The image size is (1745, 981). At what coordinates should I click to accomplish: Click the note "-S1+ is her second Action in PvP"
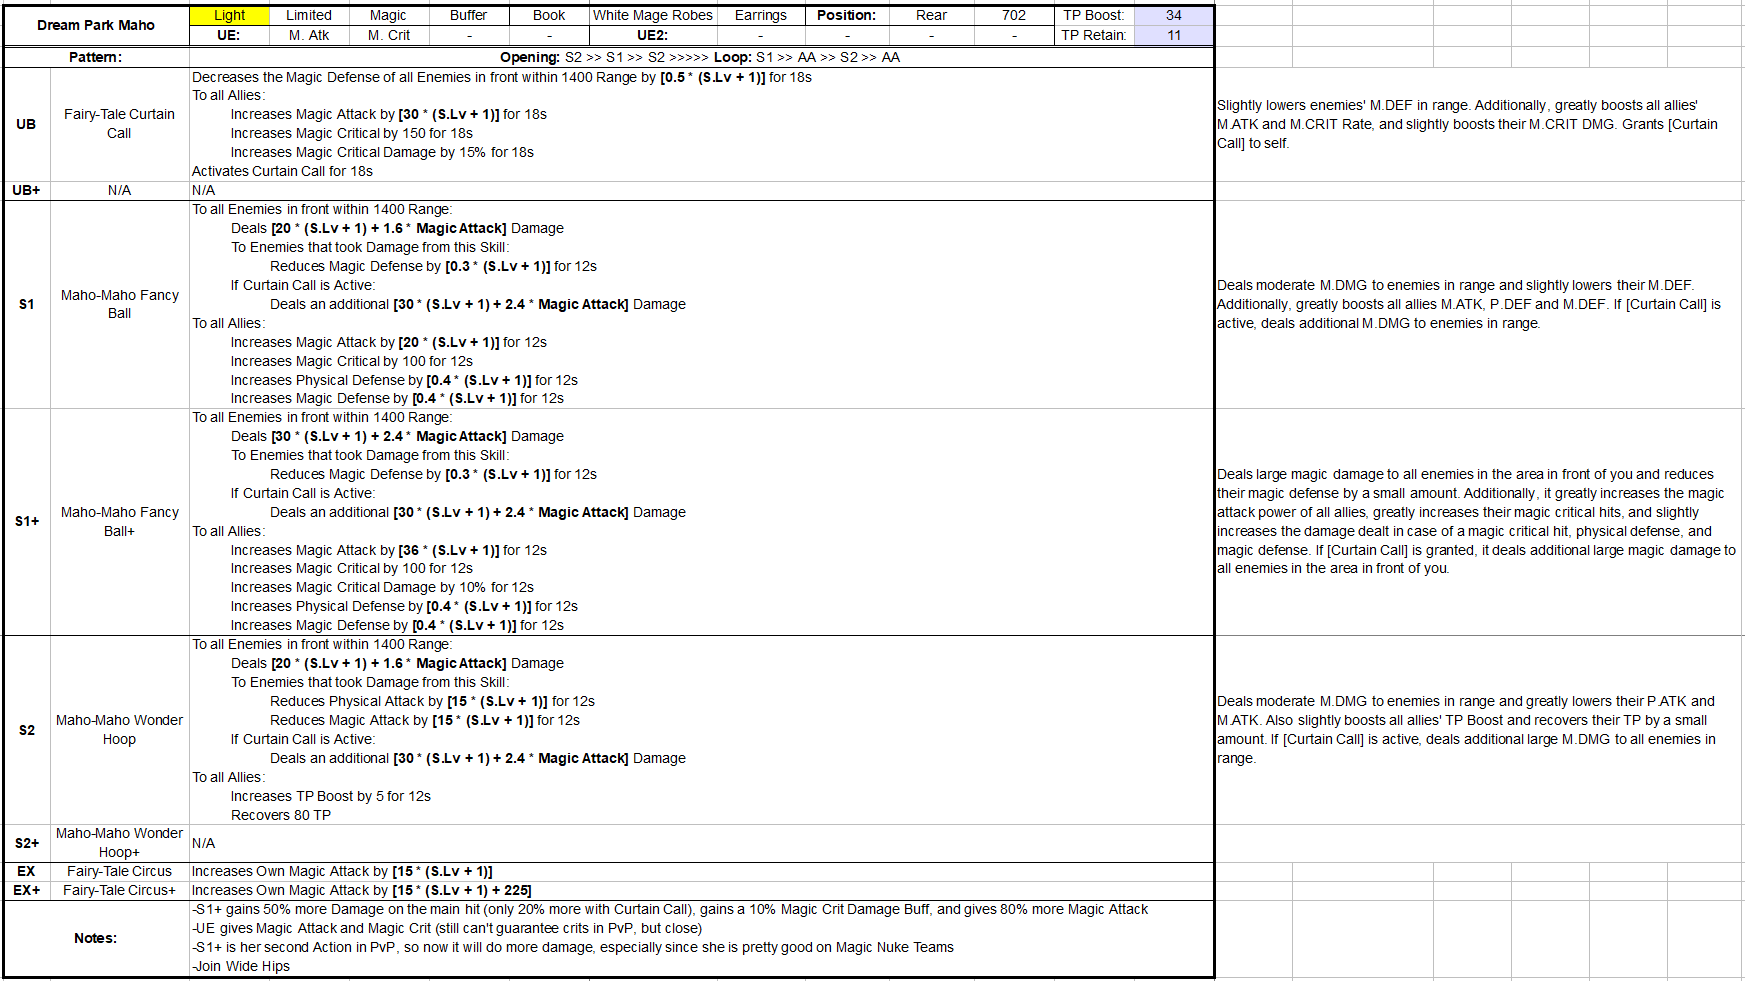pos(573,947)
